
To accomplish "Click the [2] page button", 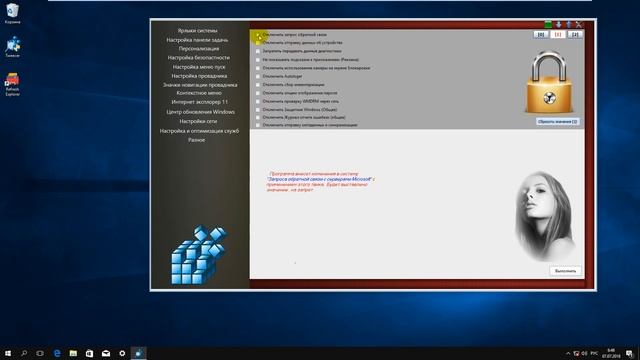I will coord(575,35).
